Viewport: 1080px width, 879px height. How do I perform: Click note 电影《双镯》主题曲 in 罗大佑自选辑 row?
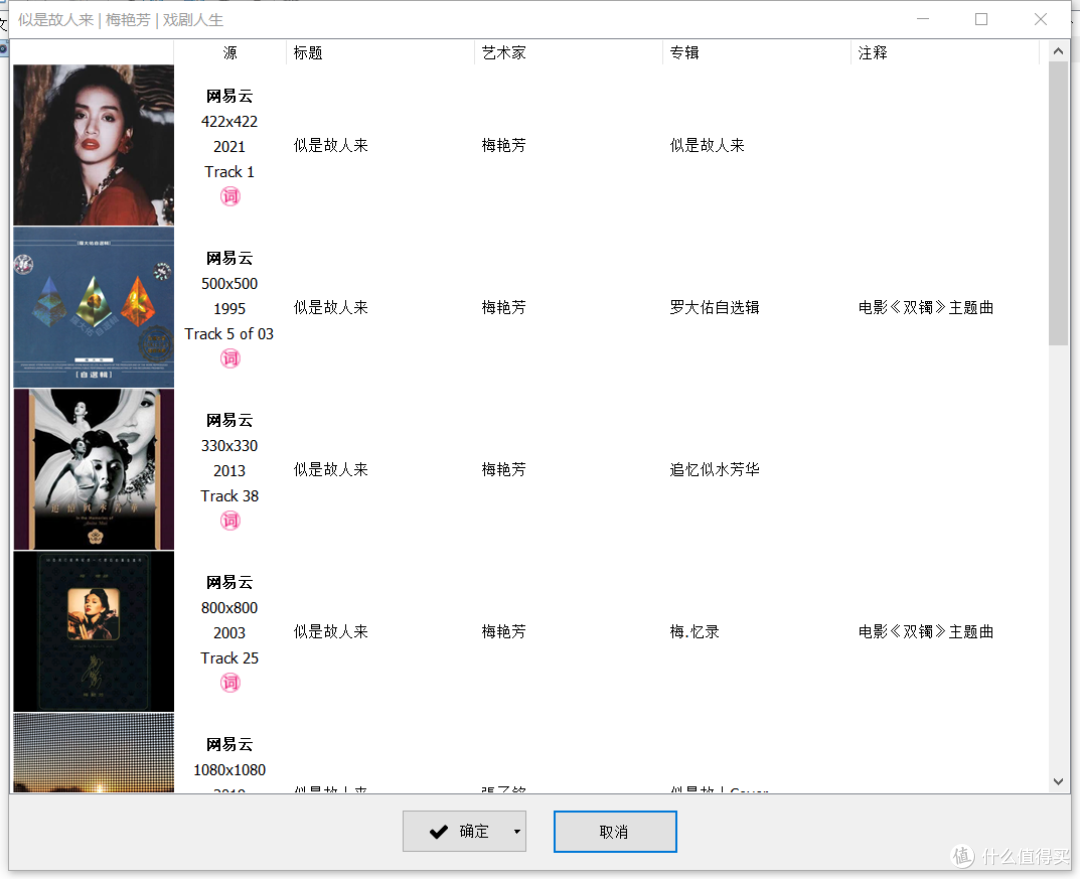926,307
